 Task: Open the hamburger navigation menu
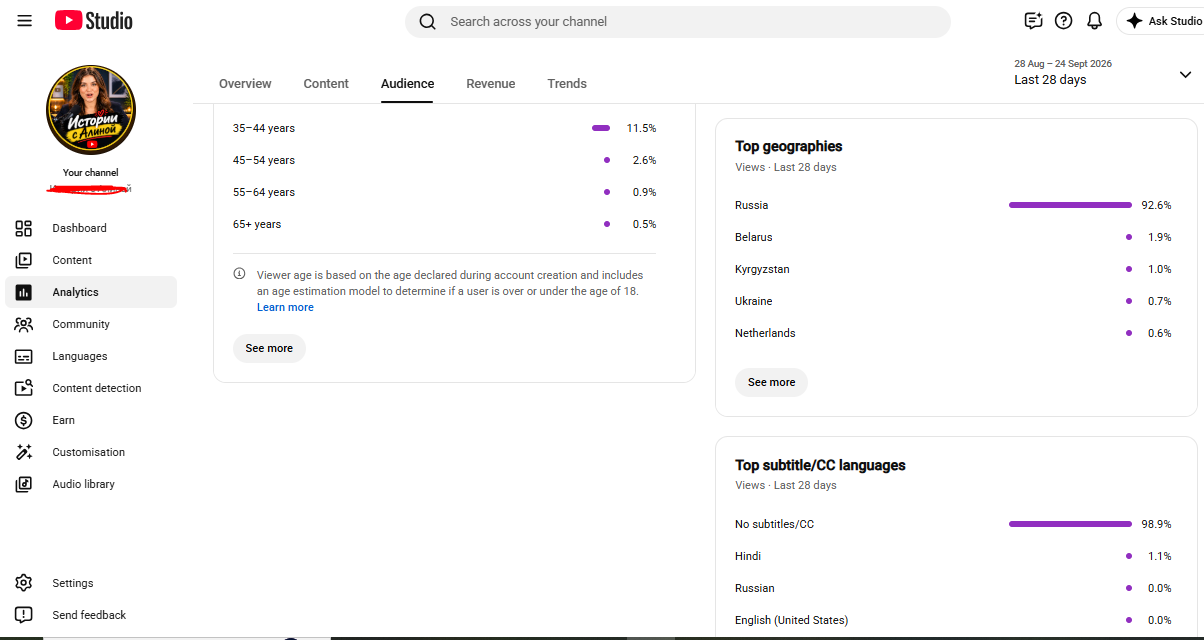[25, 21]
